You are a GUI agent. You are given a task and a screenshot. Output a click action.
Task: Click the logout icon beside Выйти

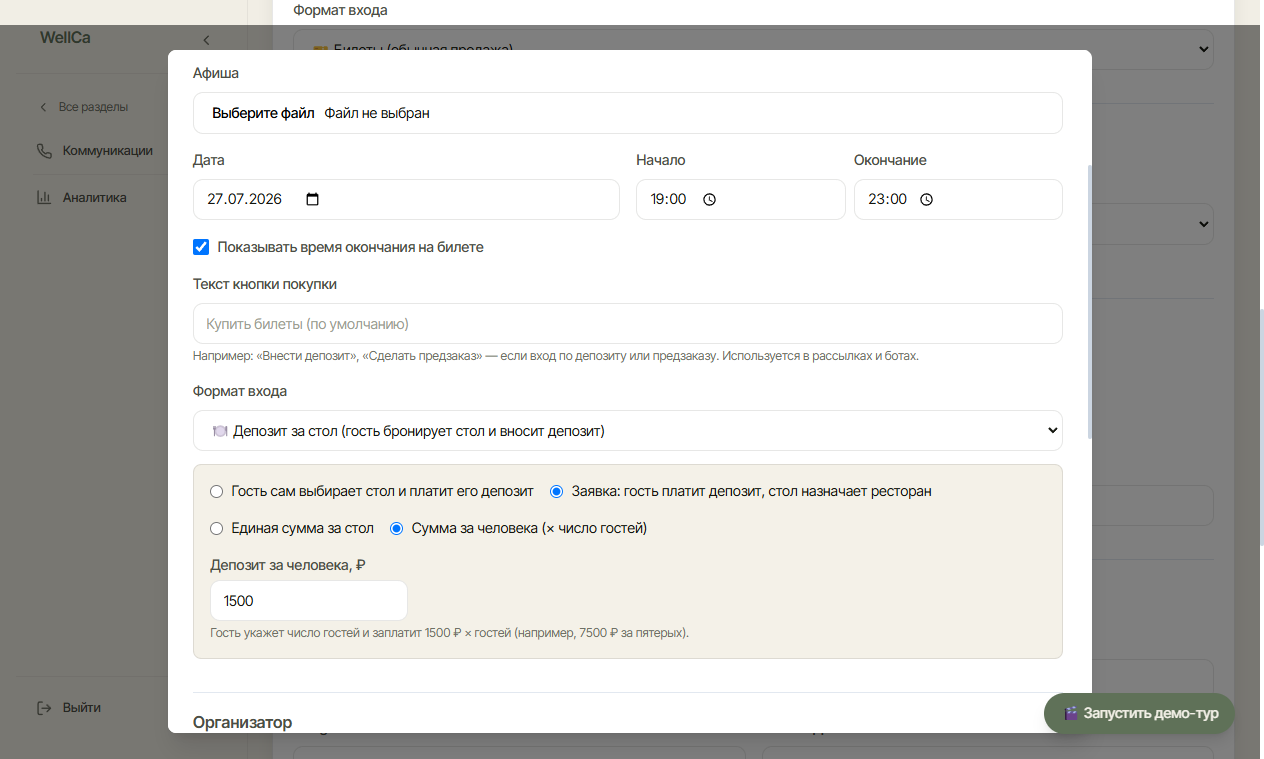44,708
